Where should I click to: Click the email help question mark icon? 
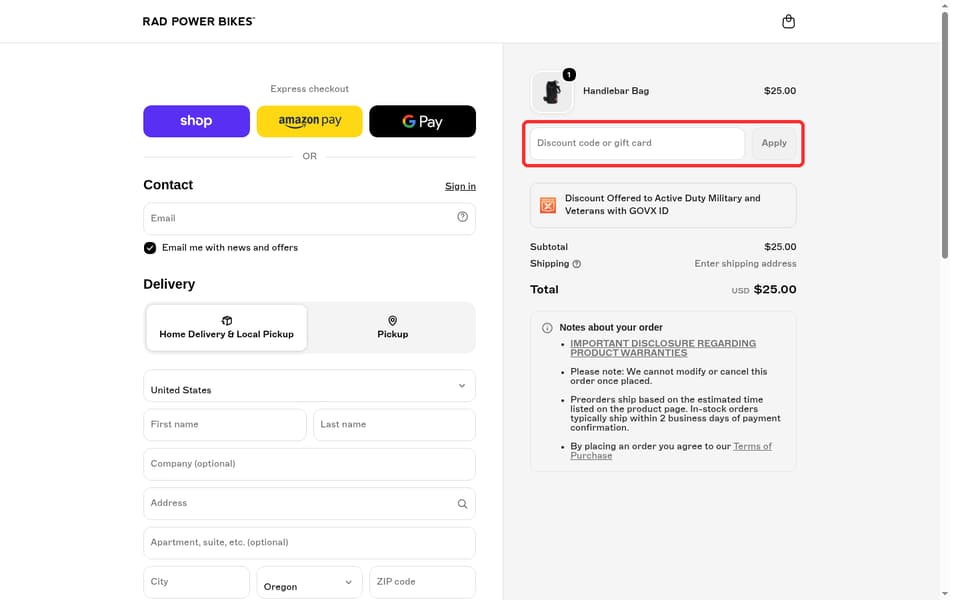[462, 217]
